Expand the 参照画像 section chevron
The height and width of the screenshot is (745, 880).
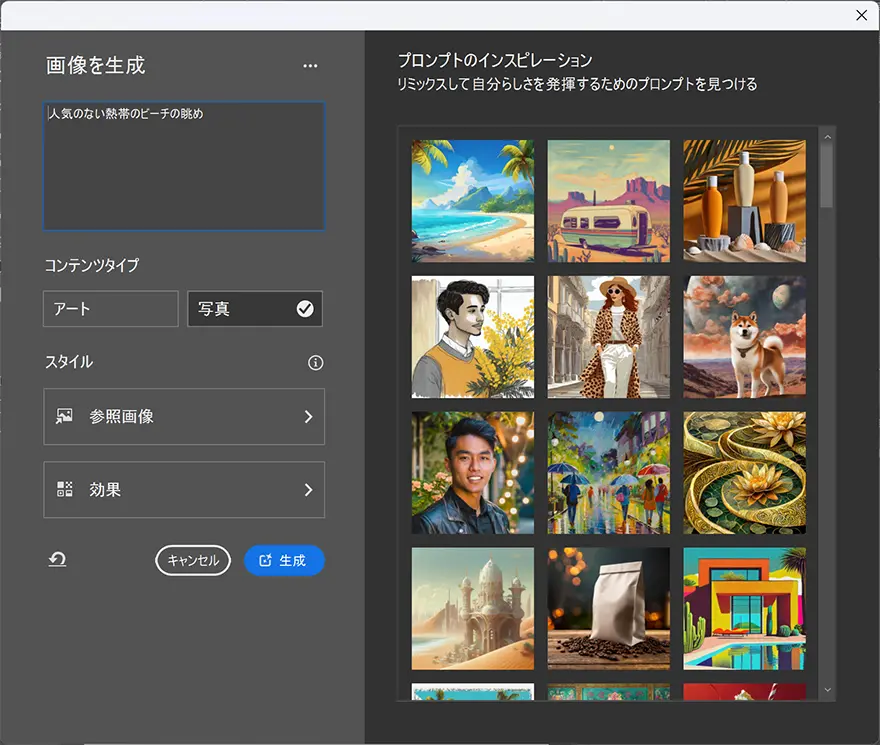tap(308, 417)
